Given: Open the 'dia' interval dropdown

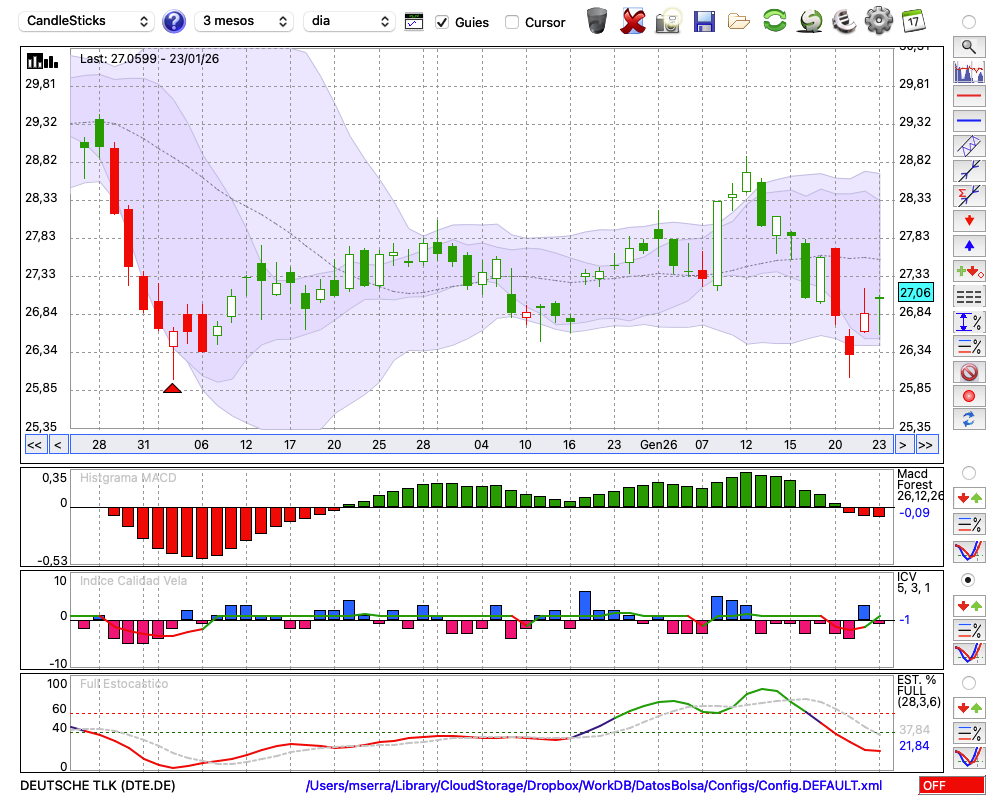Looking at the screenshot, I should (349, 21).
